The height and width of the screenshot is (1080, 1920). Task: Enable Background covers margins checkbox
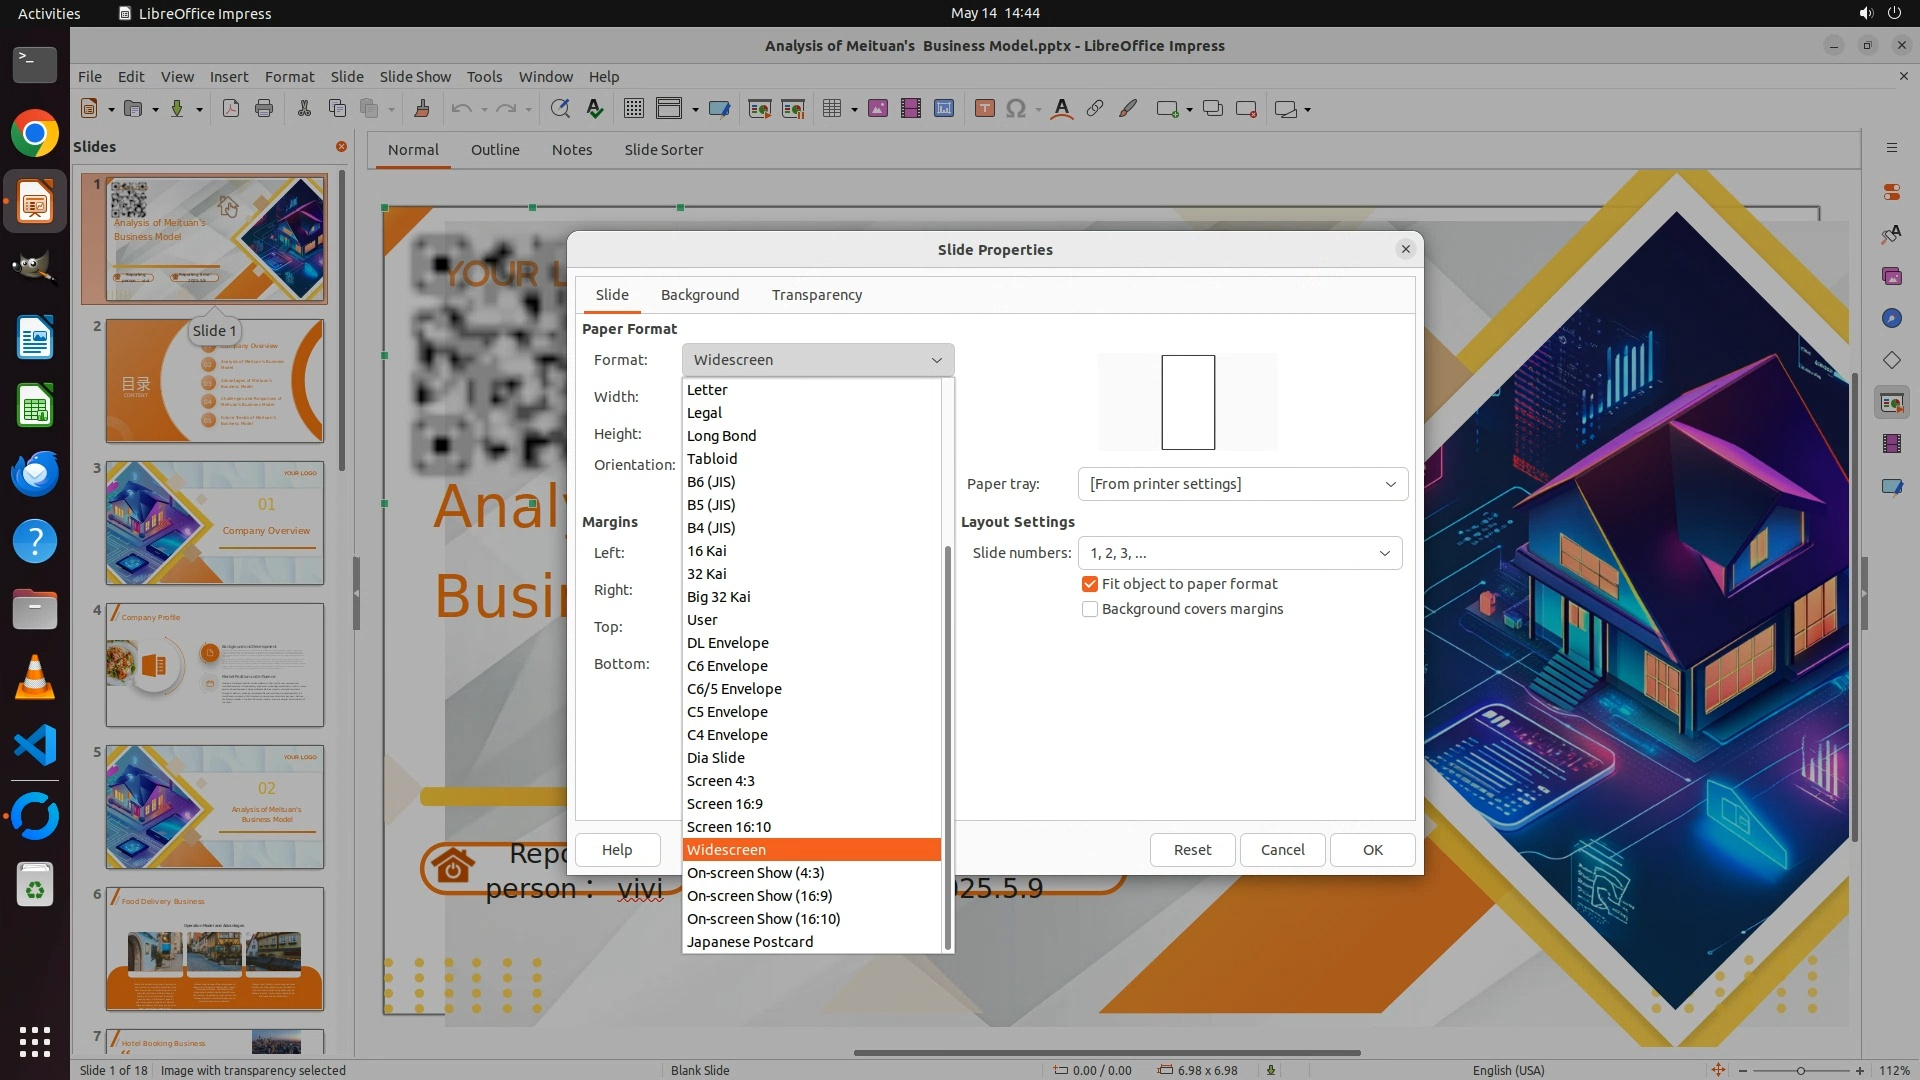pos(1090,609)
